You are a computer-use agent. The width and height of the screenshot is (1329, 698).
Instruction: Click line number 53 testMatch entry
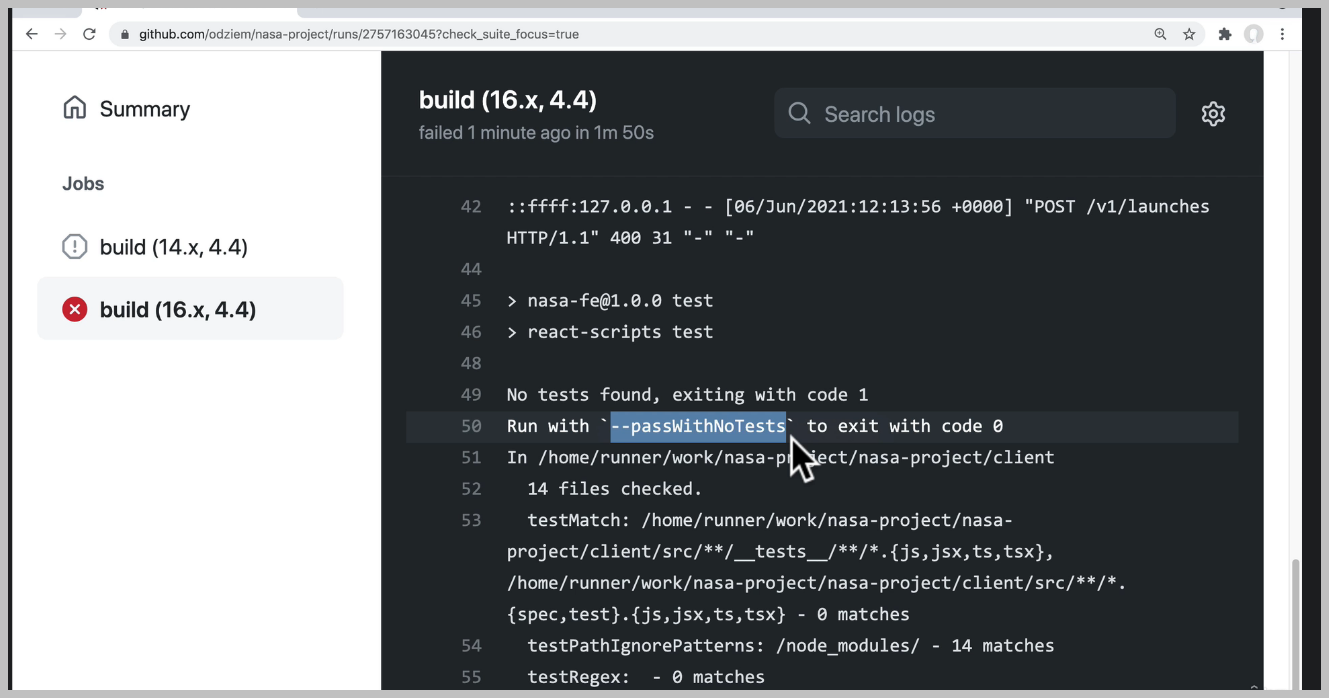click(x=471, y=520)
